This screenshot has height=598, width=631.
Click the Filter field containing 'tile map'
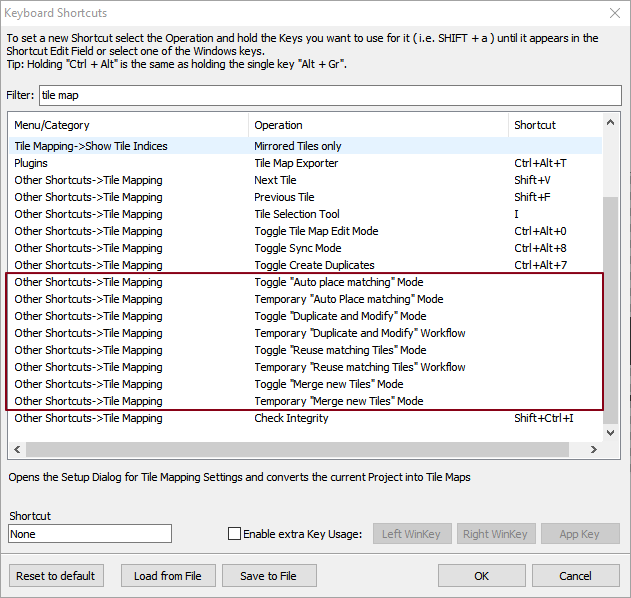(x=330, y=95)
